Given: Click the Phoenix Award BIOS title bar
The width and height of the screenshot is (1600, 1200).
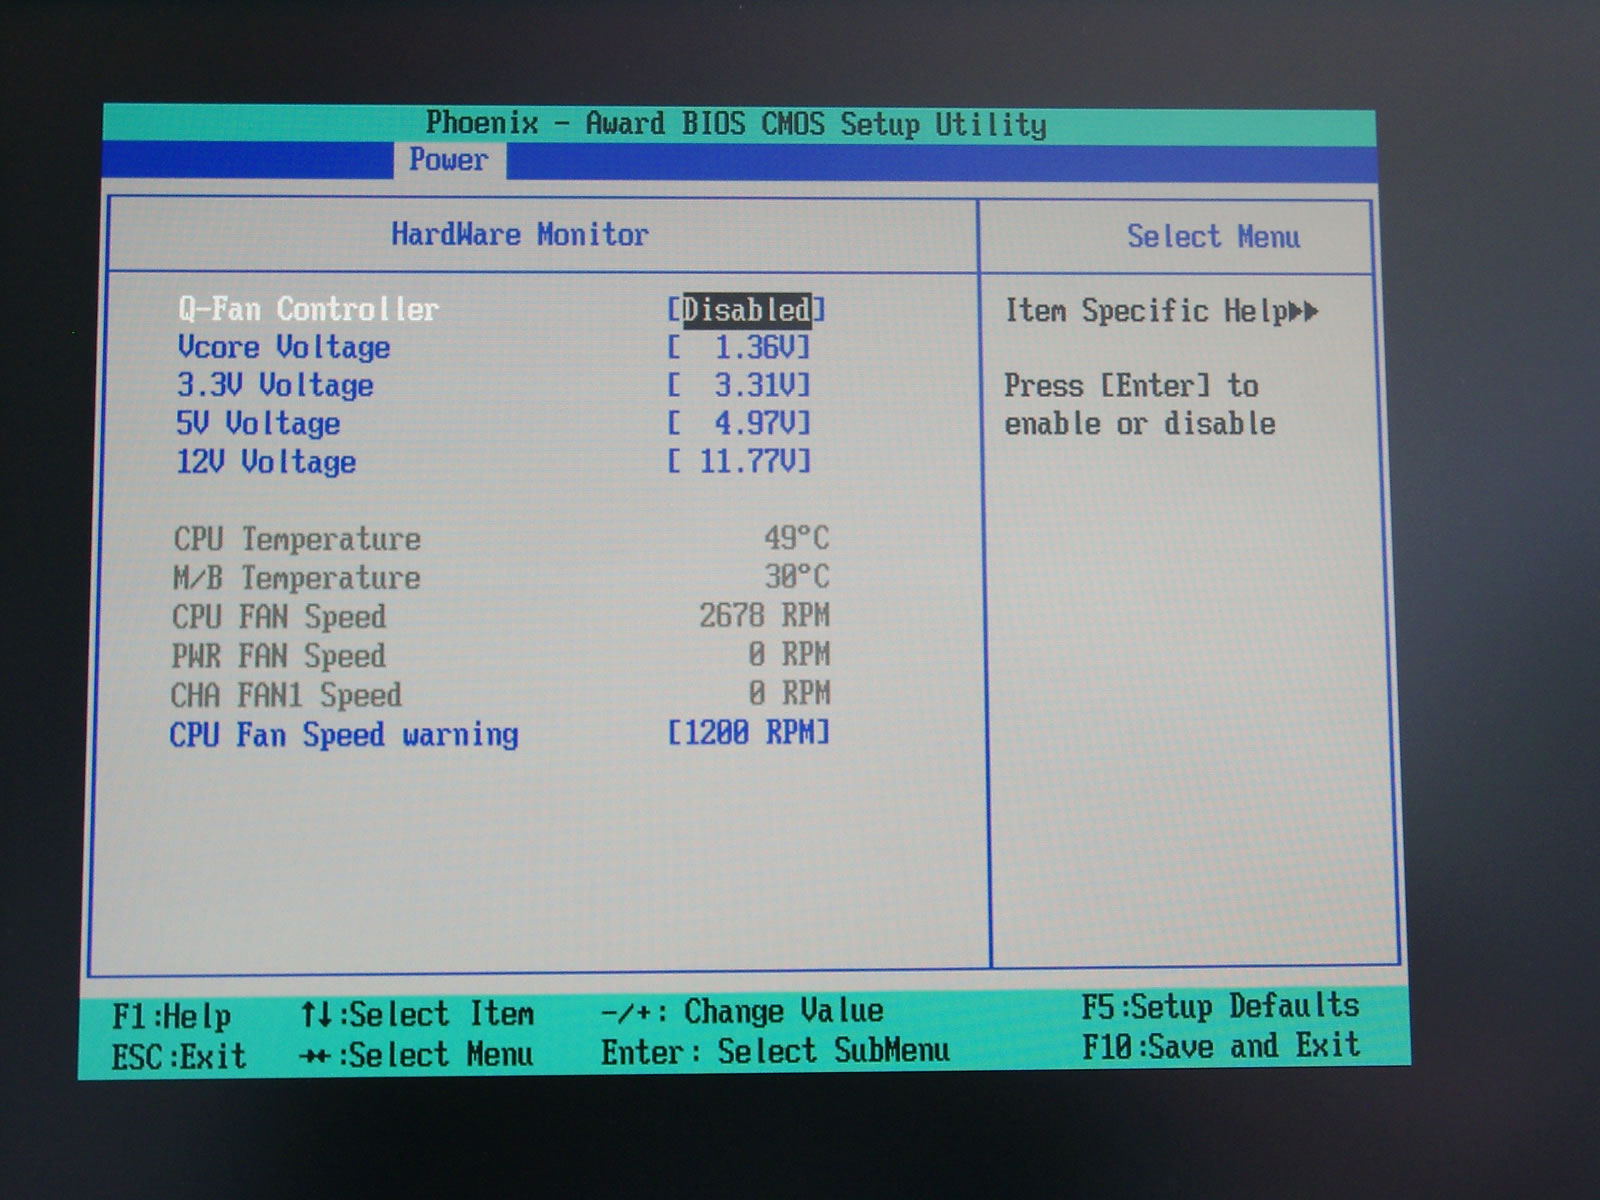Looking at the screenshot, I should point(737,124).
